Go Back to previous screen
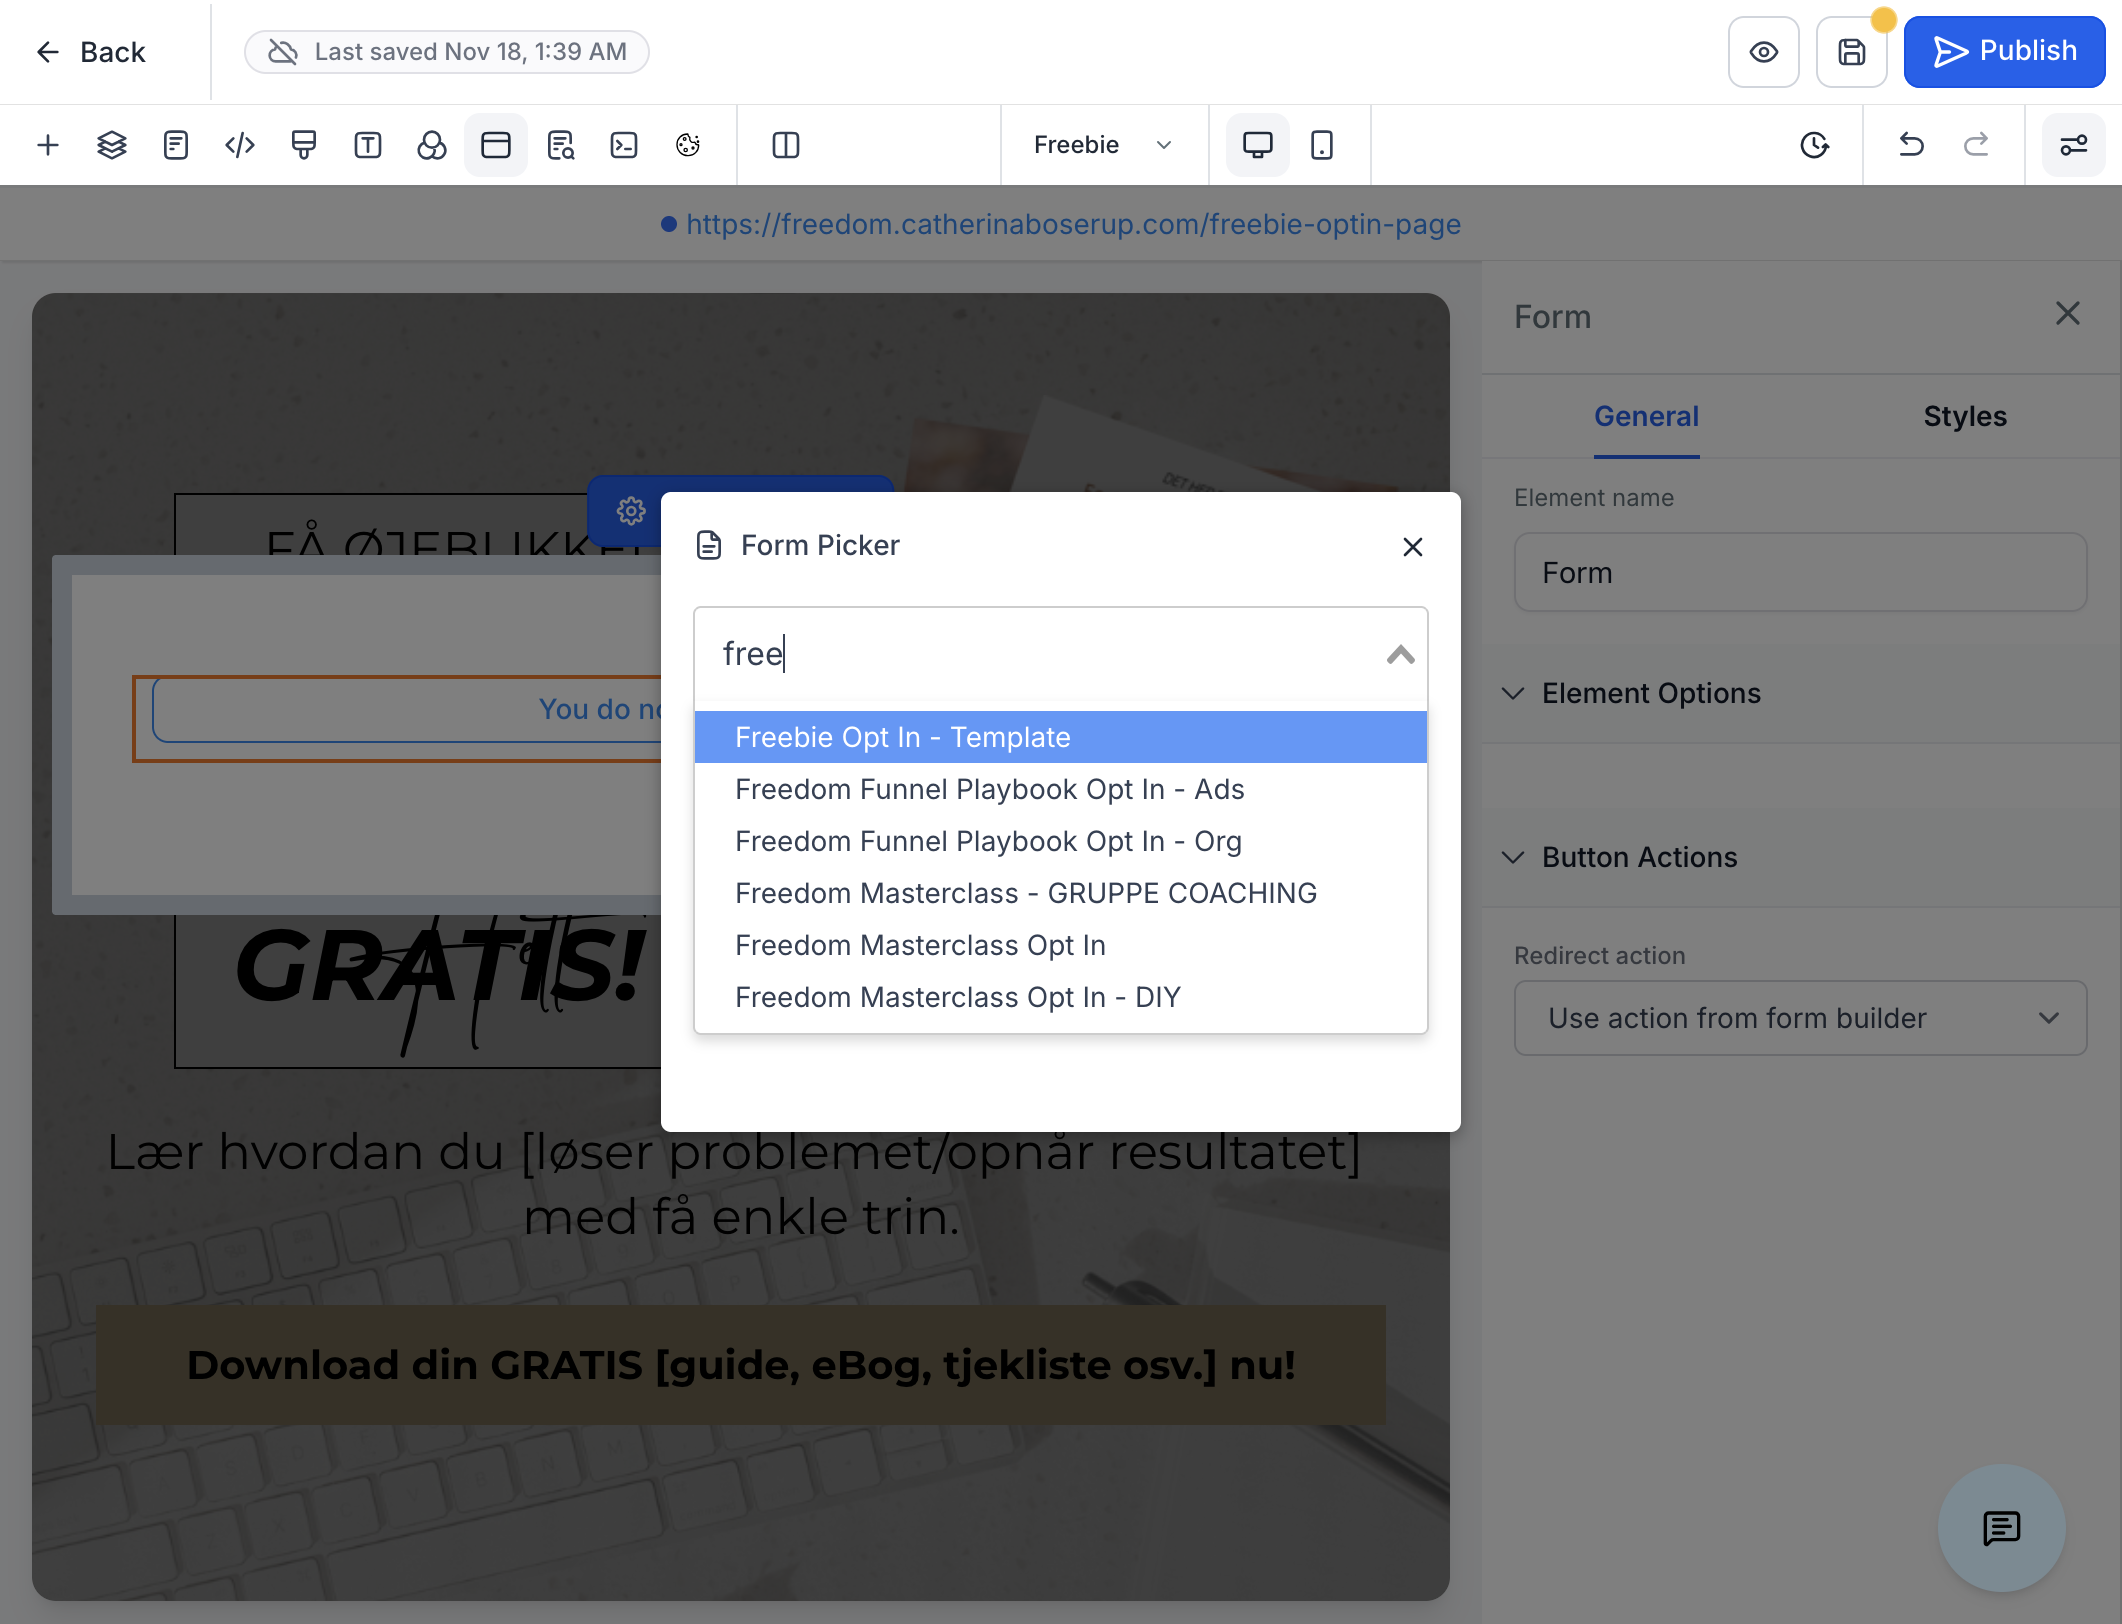This screenshot has width=2122, height=1624. pyautogui.click(x=90, y=52)
